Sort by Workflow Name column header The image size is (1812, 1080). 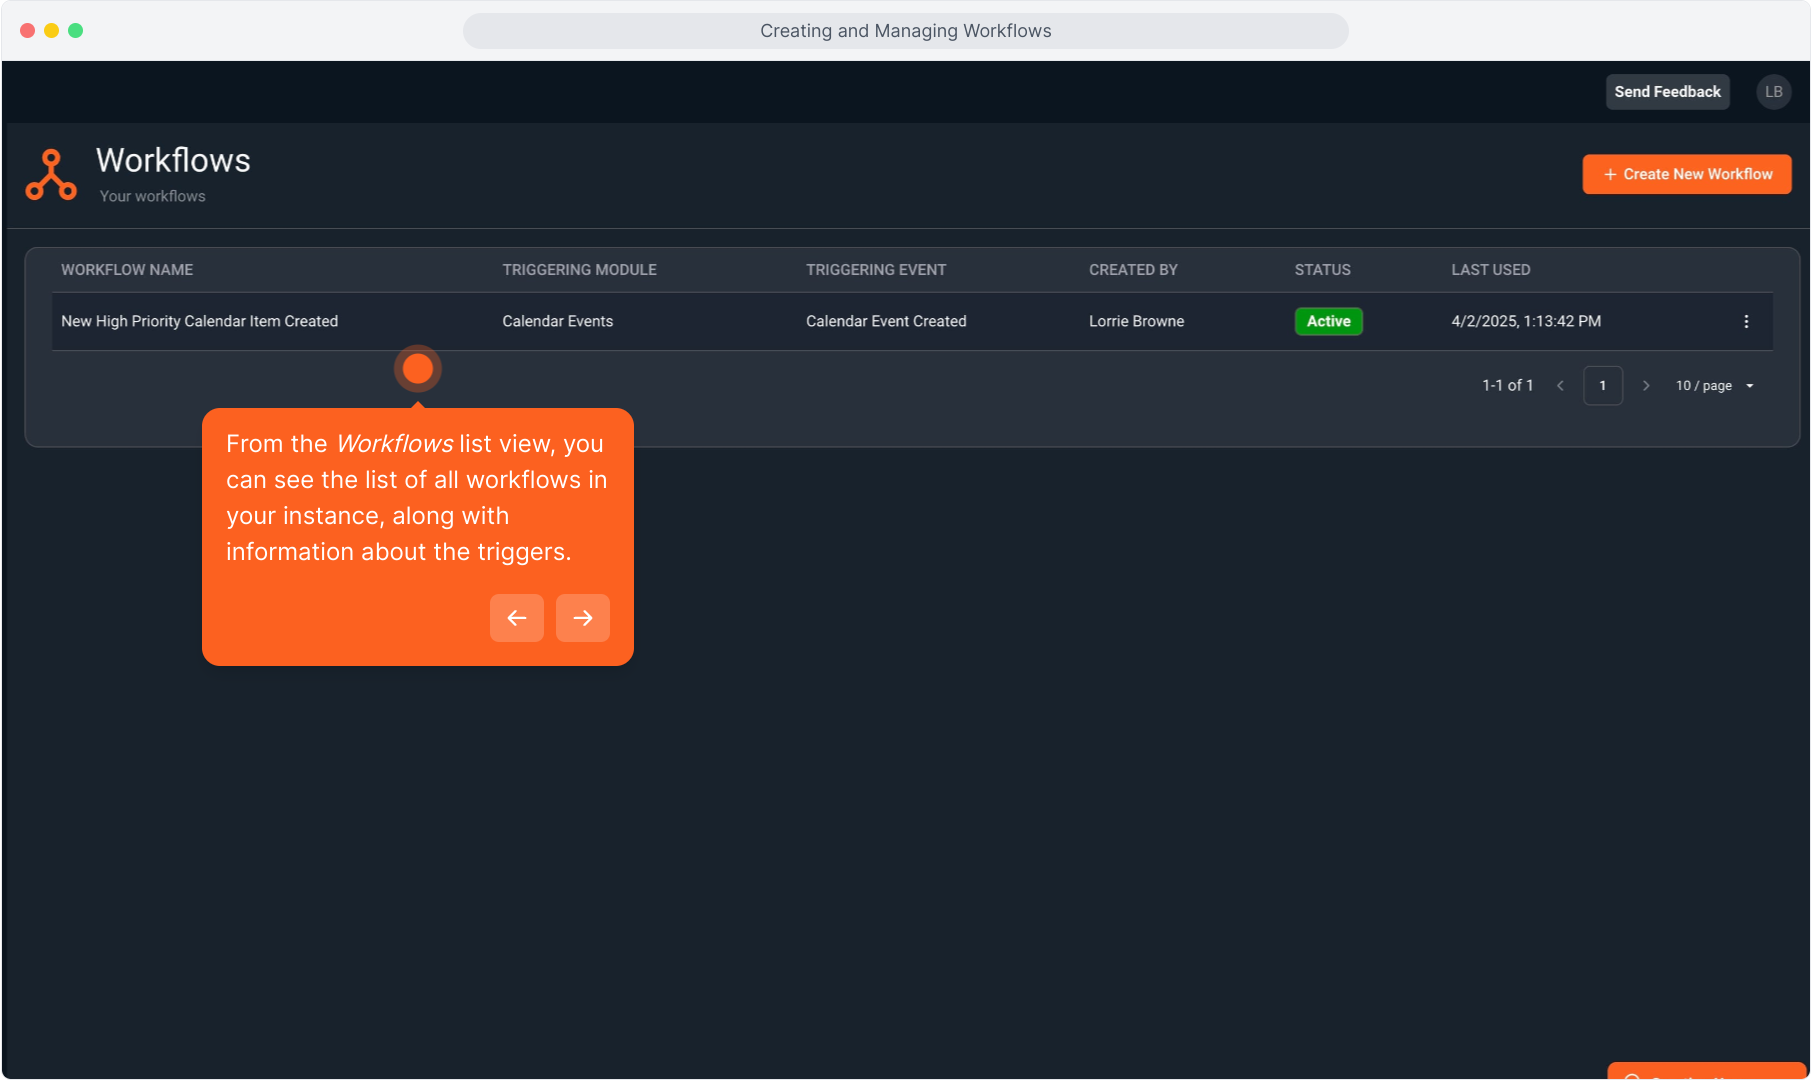(127, 270)
